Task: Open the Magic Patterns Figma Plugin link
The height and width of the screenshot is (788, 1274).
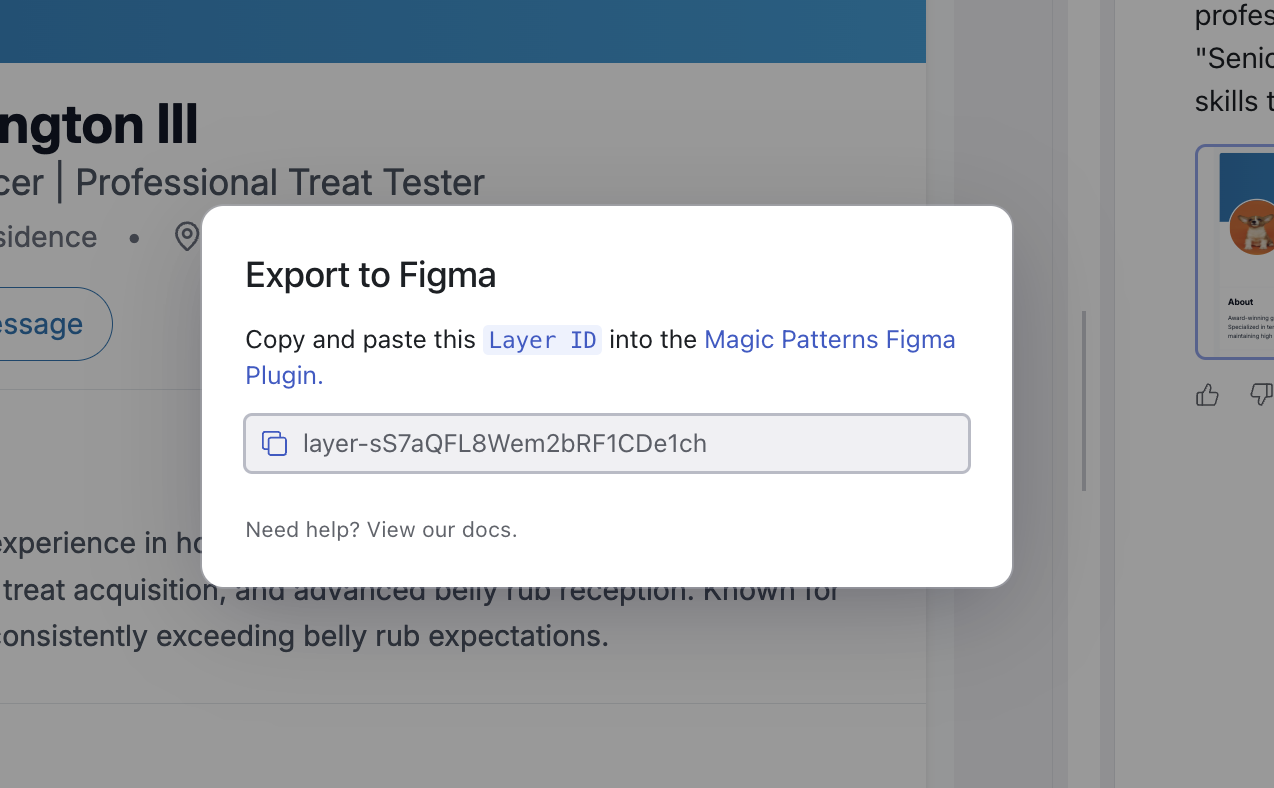Action: pos(600,357)
